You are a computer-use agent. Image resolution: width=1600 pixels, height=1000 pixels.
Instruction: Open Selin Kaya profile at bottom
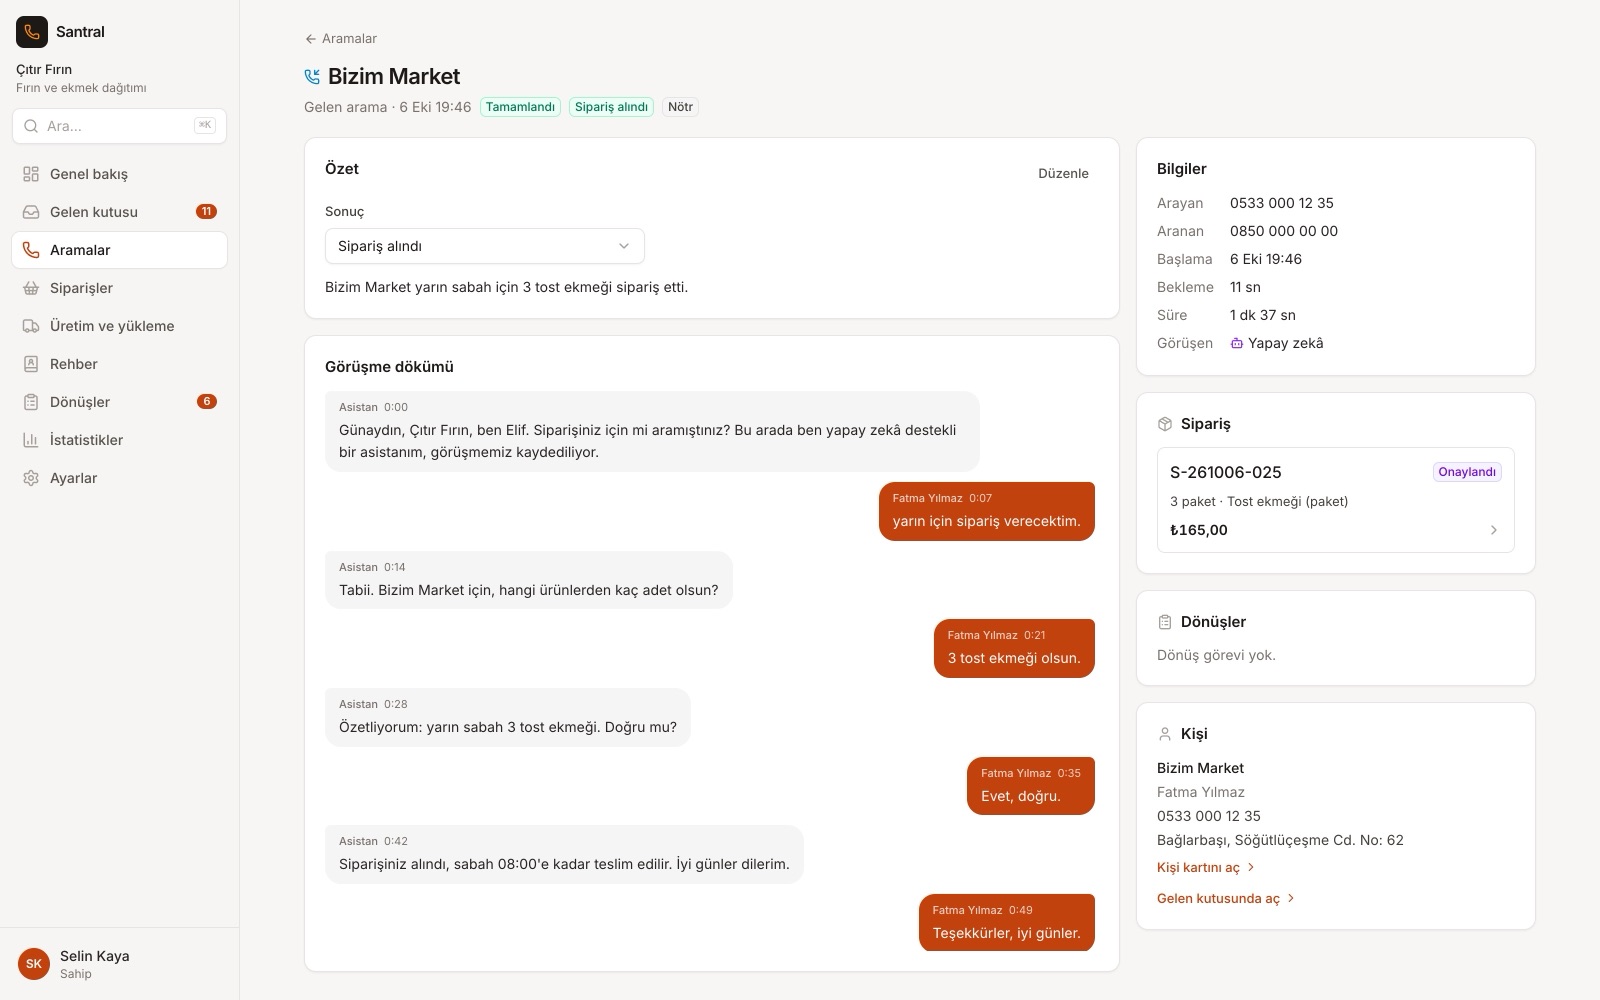point(119,964)
